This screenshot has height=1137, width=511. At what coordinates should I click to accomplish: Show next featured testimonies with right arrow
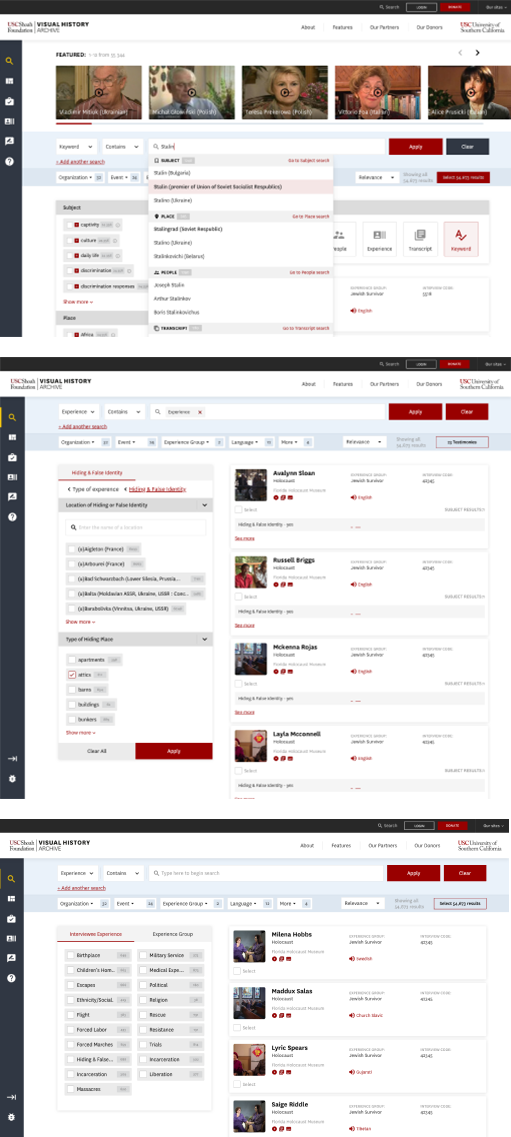coord(477,53)
